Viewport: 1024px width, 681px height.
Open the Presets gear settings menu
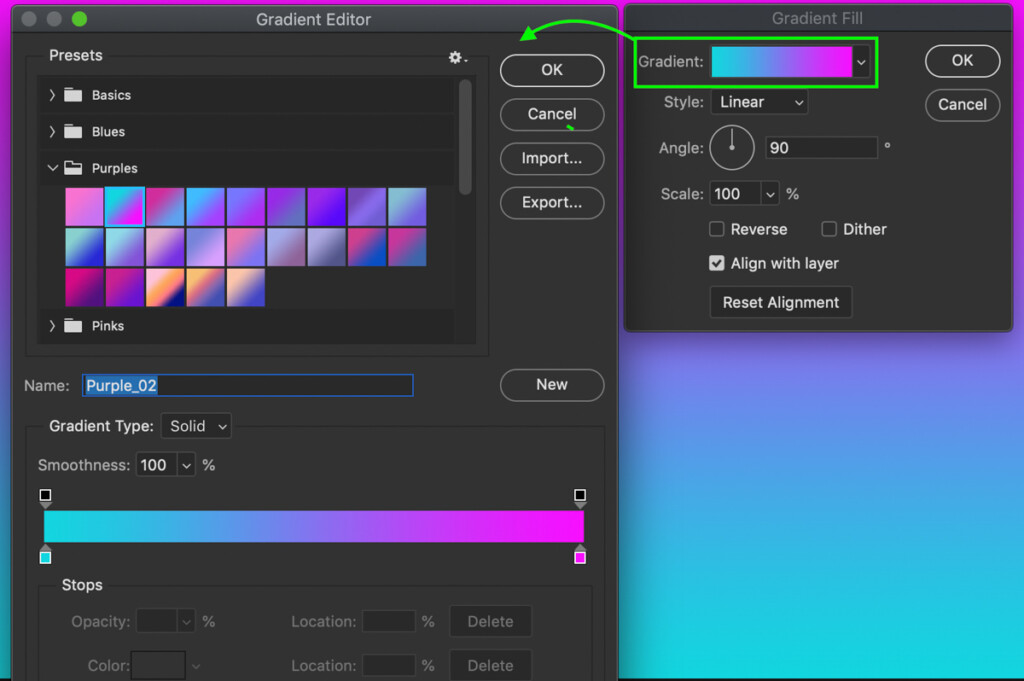click(457, 58)
